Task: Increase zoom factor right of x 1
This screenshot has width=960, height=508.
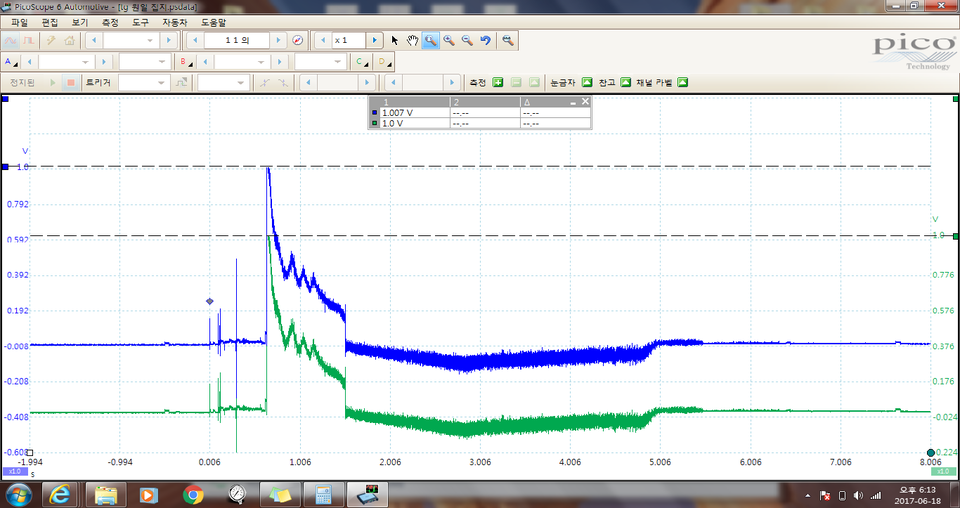Action: coord(375,40)
